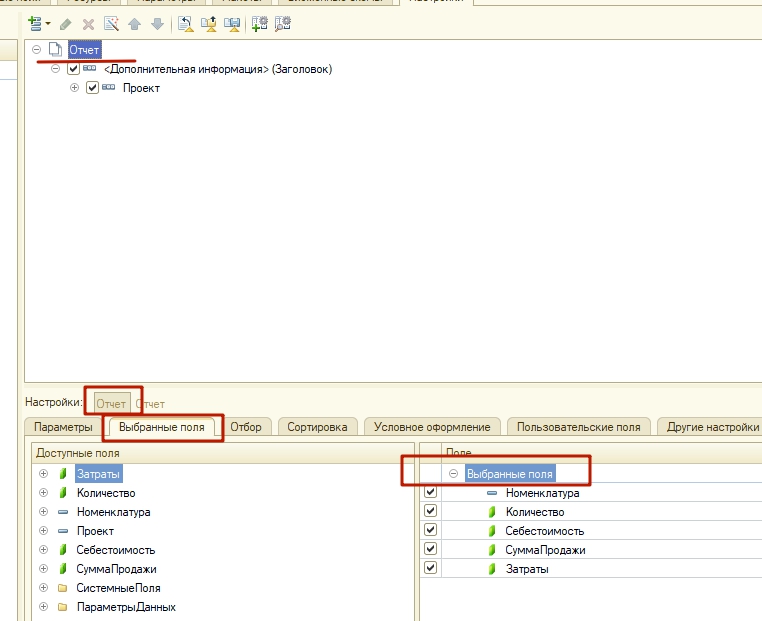Uncheck the Проект grouping checkbox
The width and height of the screenshot is (762, 621).
pos(93,88)
